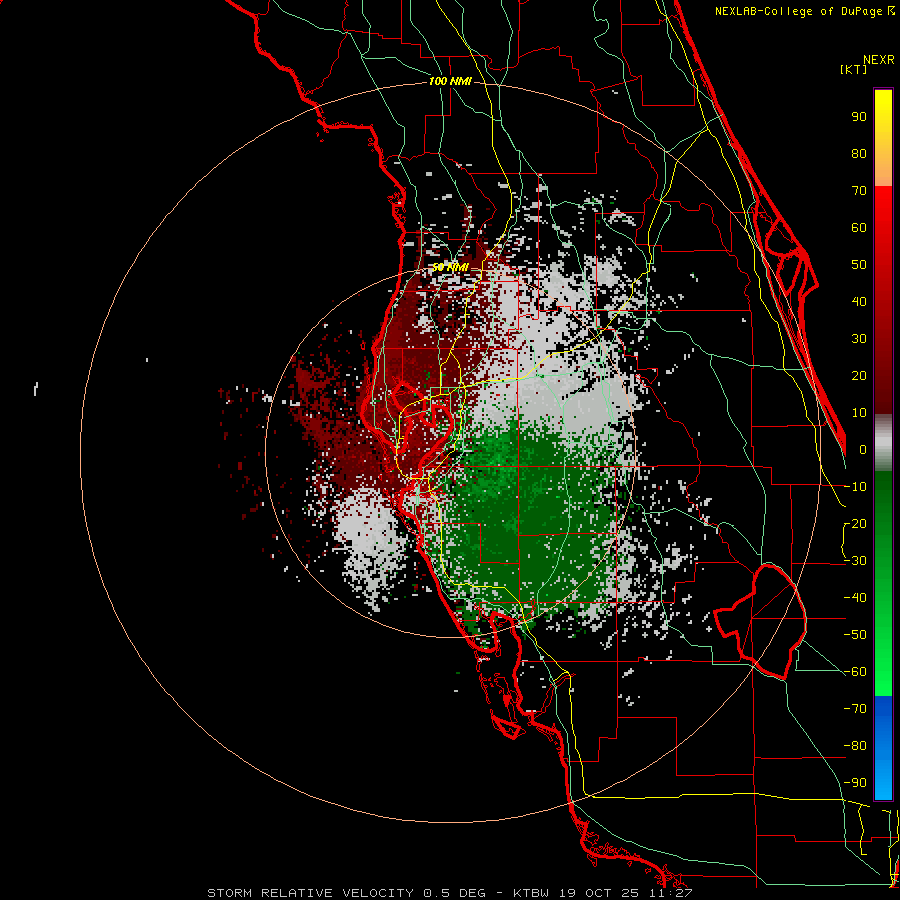The height and width of the screenshot is (900, 900).
Task: Click the -60 knot scale label
Action: [855, 672]
